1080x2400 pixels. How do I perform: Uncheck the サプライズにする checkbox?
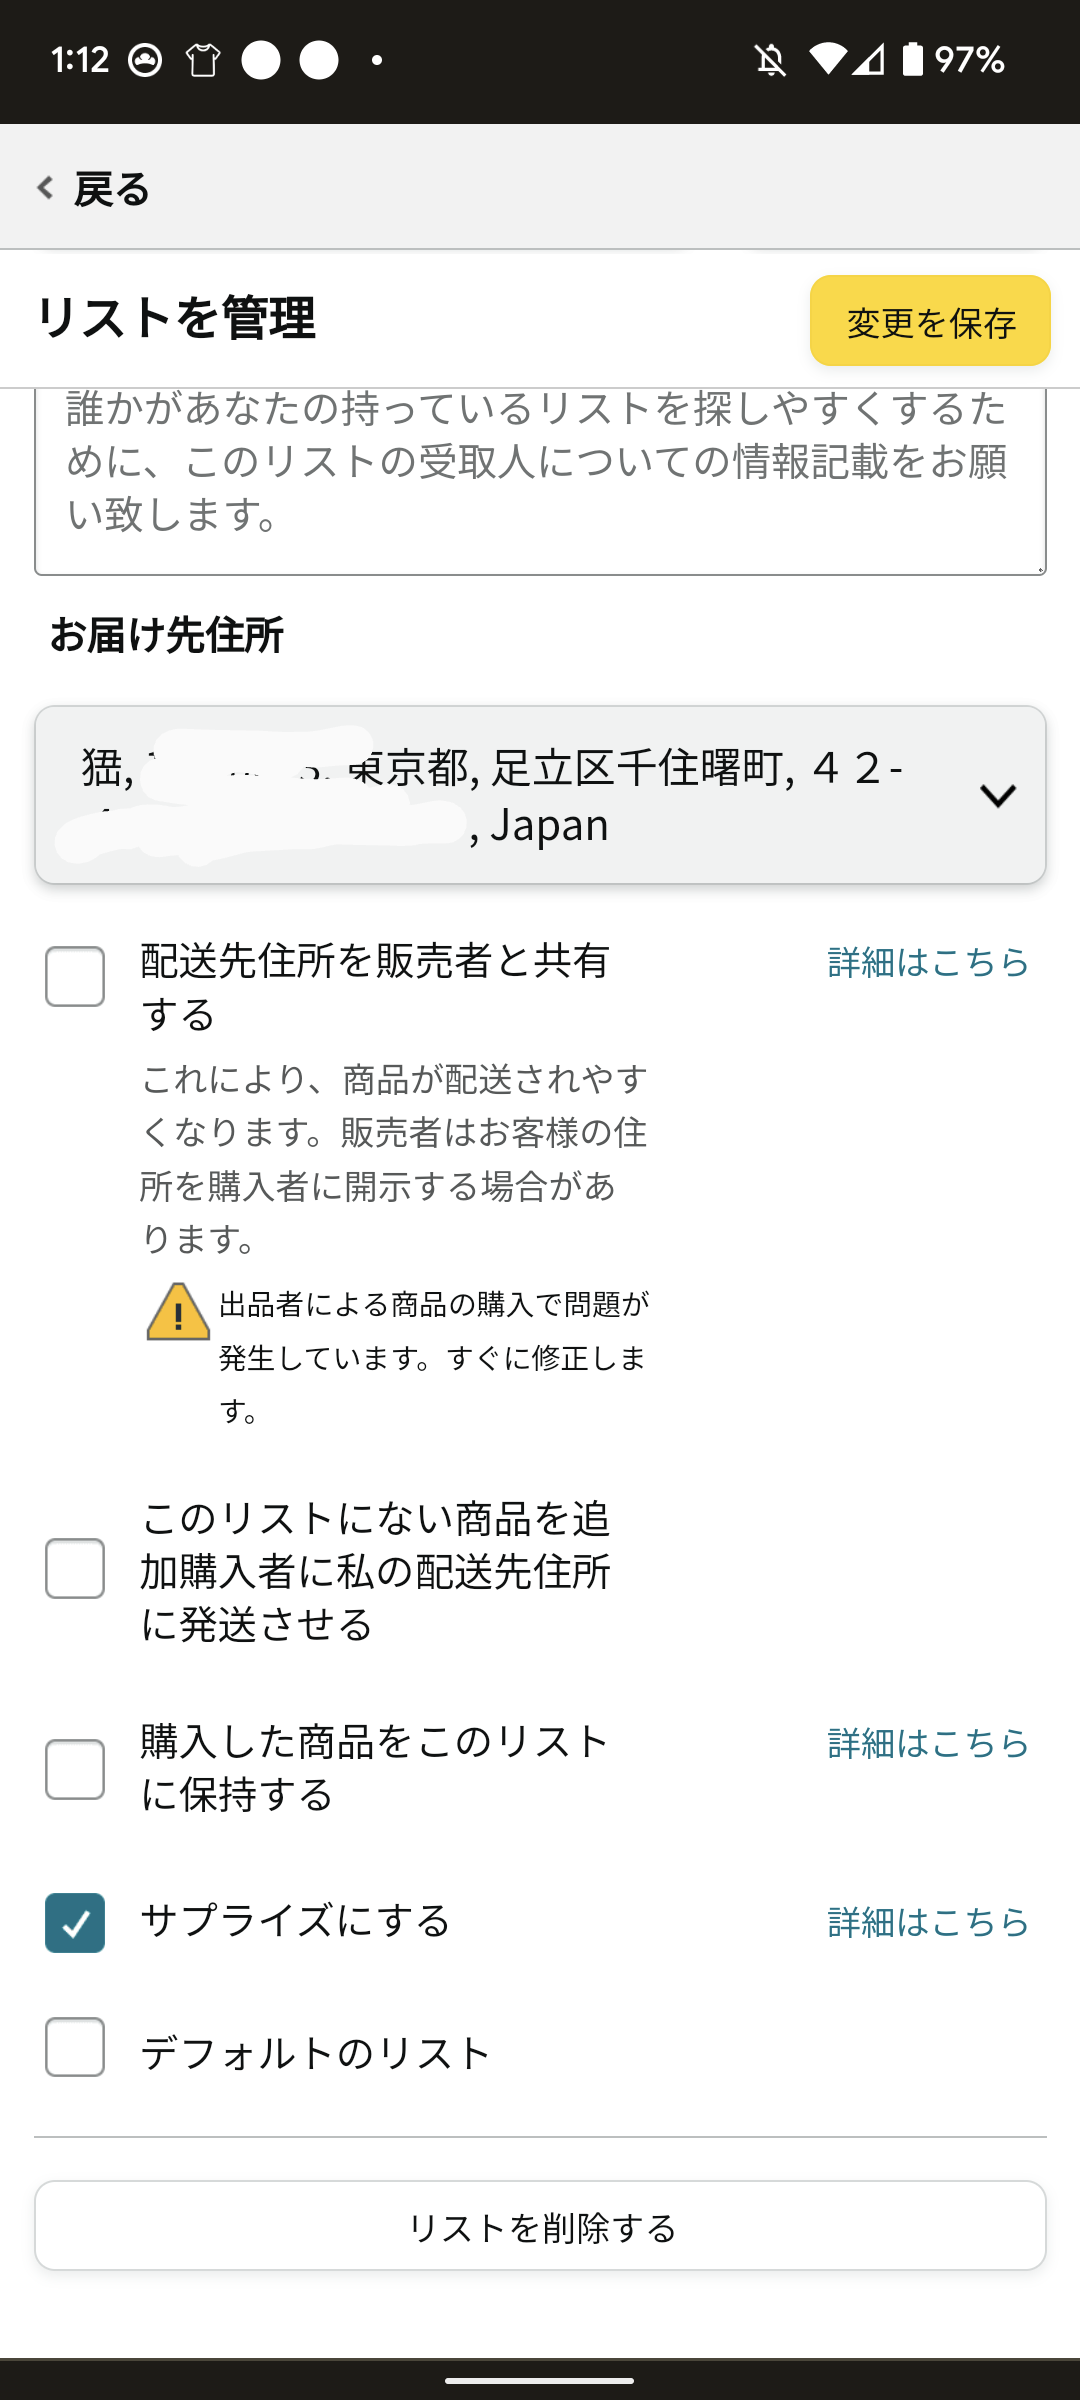point(75,1922)
